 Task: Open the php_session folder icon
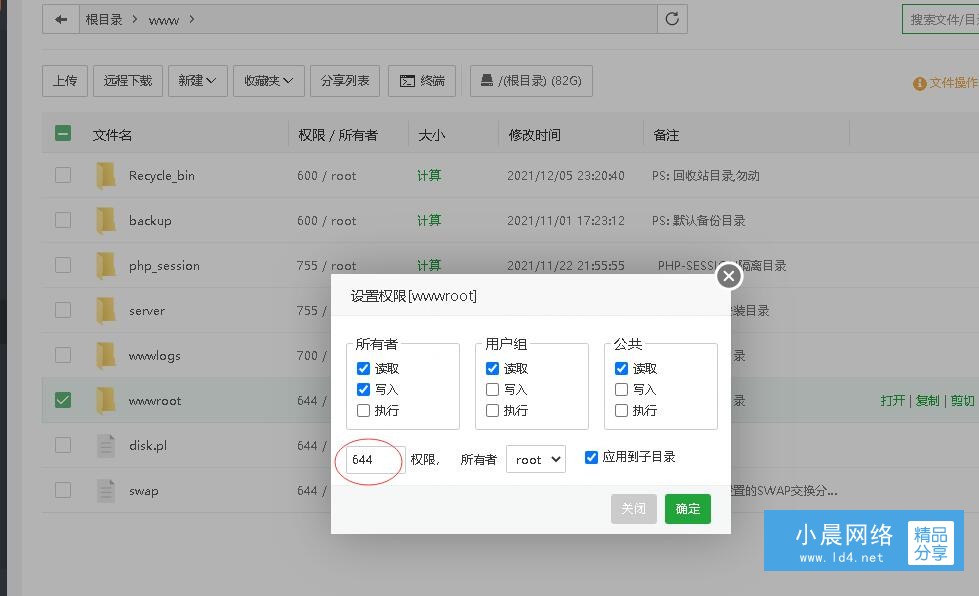tap(106, 265)
